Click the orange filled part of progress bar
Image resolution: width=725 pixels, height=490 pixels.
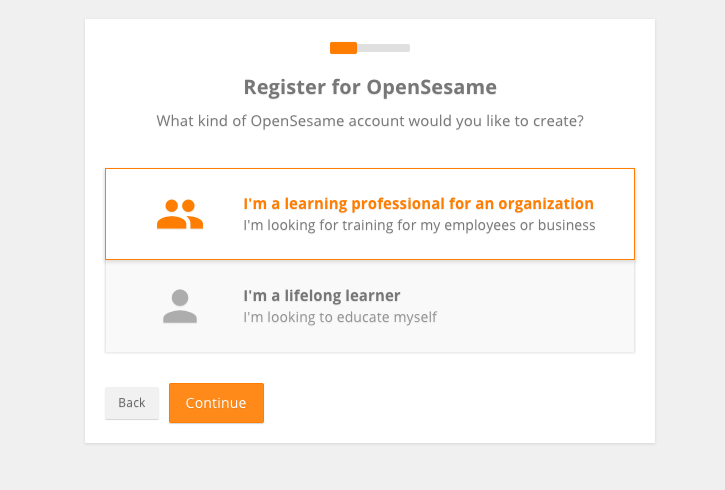pyautogui.click(x=343, y=48)
